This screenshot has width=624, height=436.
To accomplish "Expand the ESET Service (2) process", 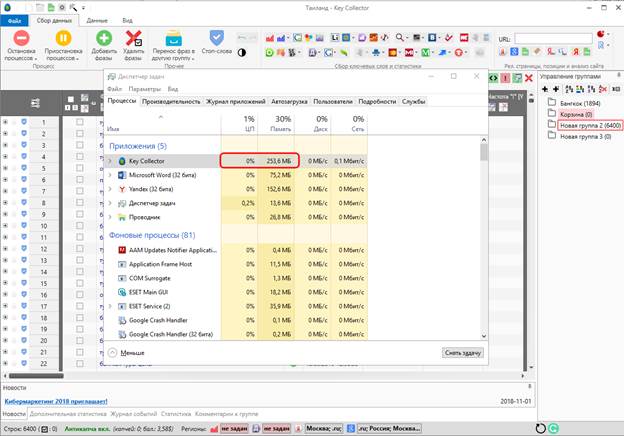I will tap(110, 306).
